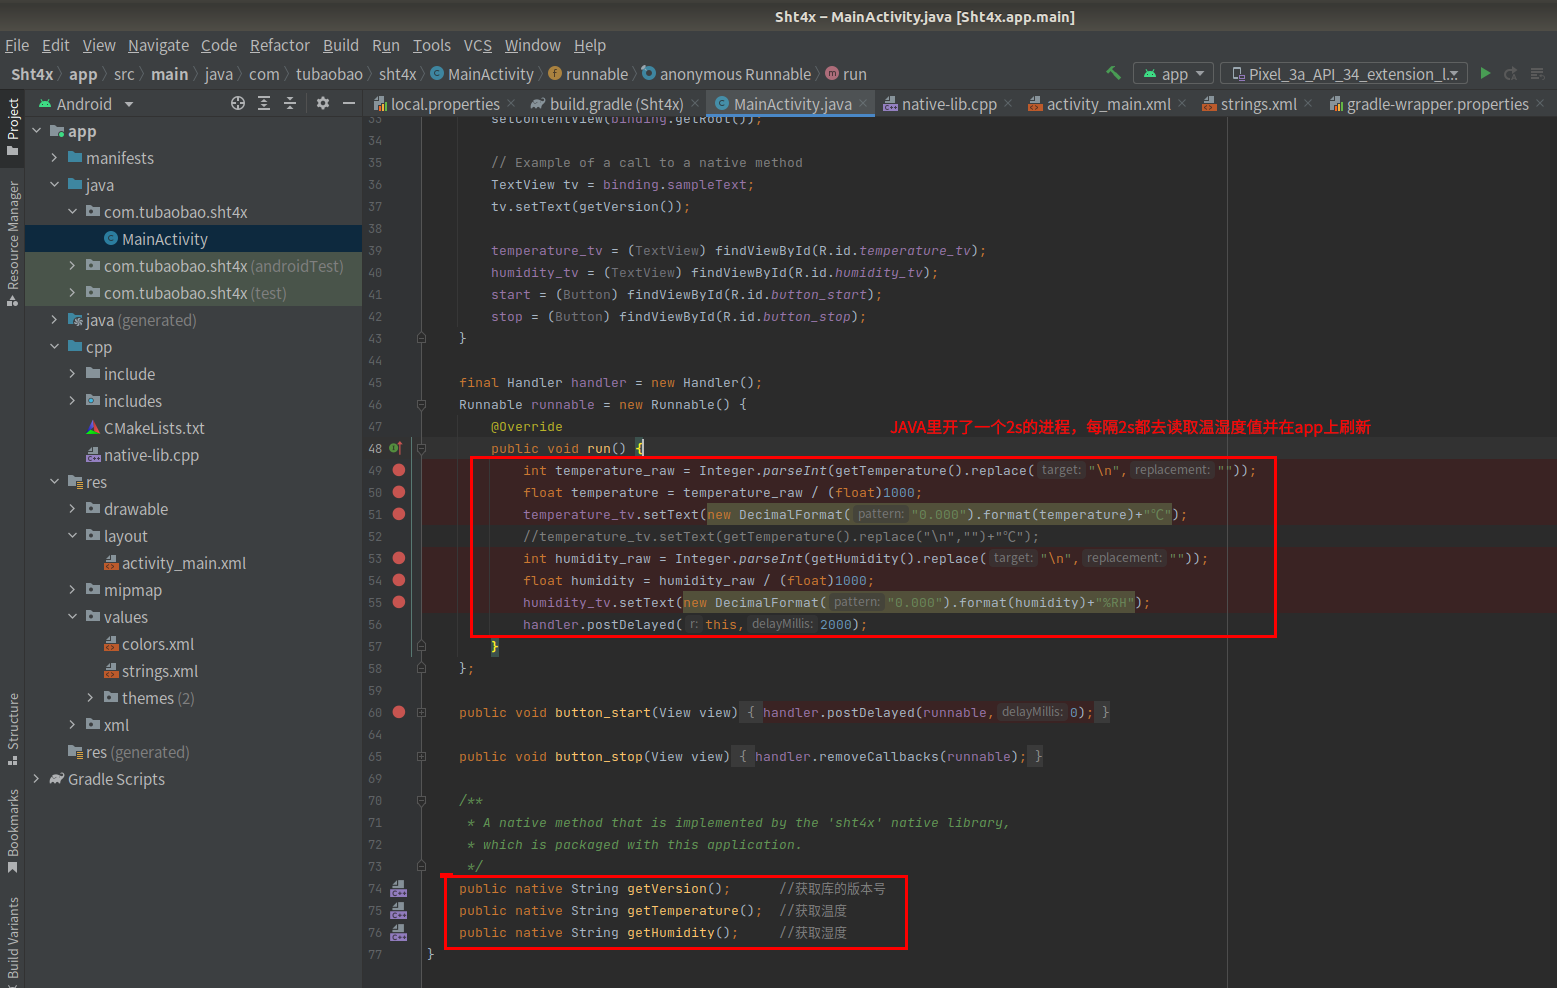Screen dimensions: 1557x988
Task: Click the override gutter icon on line 48
Action: (395, 448)
